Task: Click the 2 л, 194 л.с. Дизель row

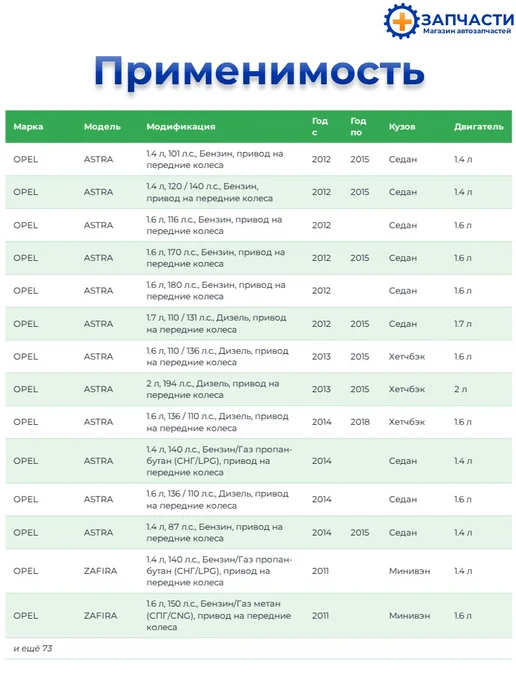Action: [258, 389]
